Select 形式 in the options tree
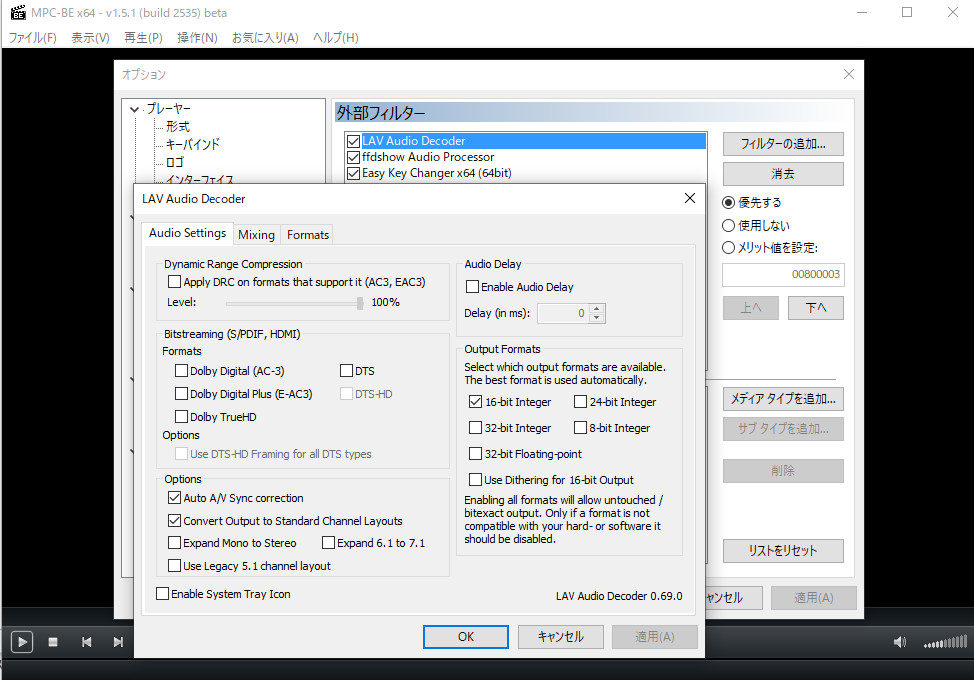Viewport: 974px width, 680px height. pos(178,126)
